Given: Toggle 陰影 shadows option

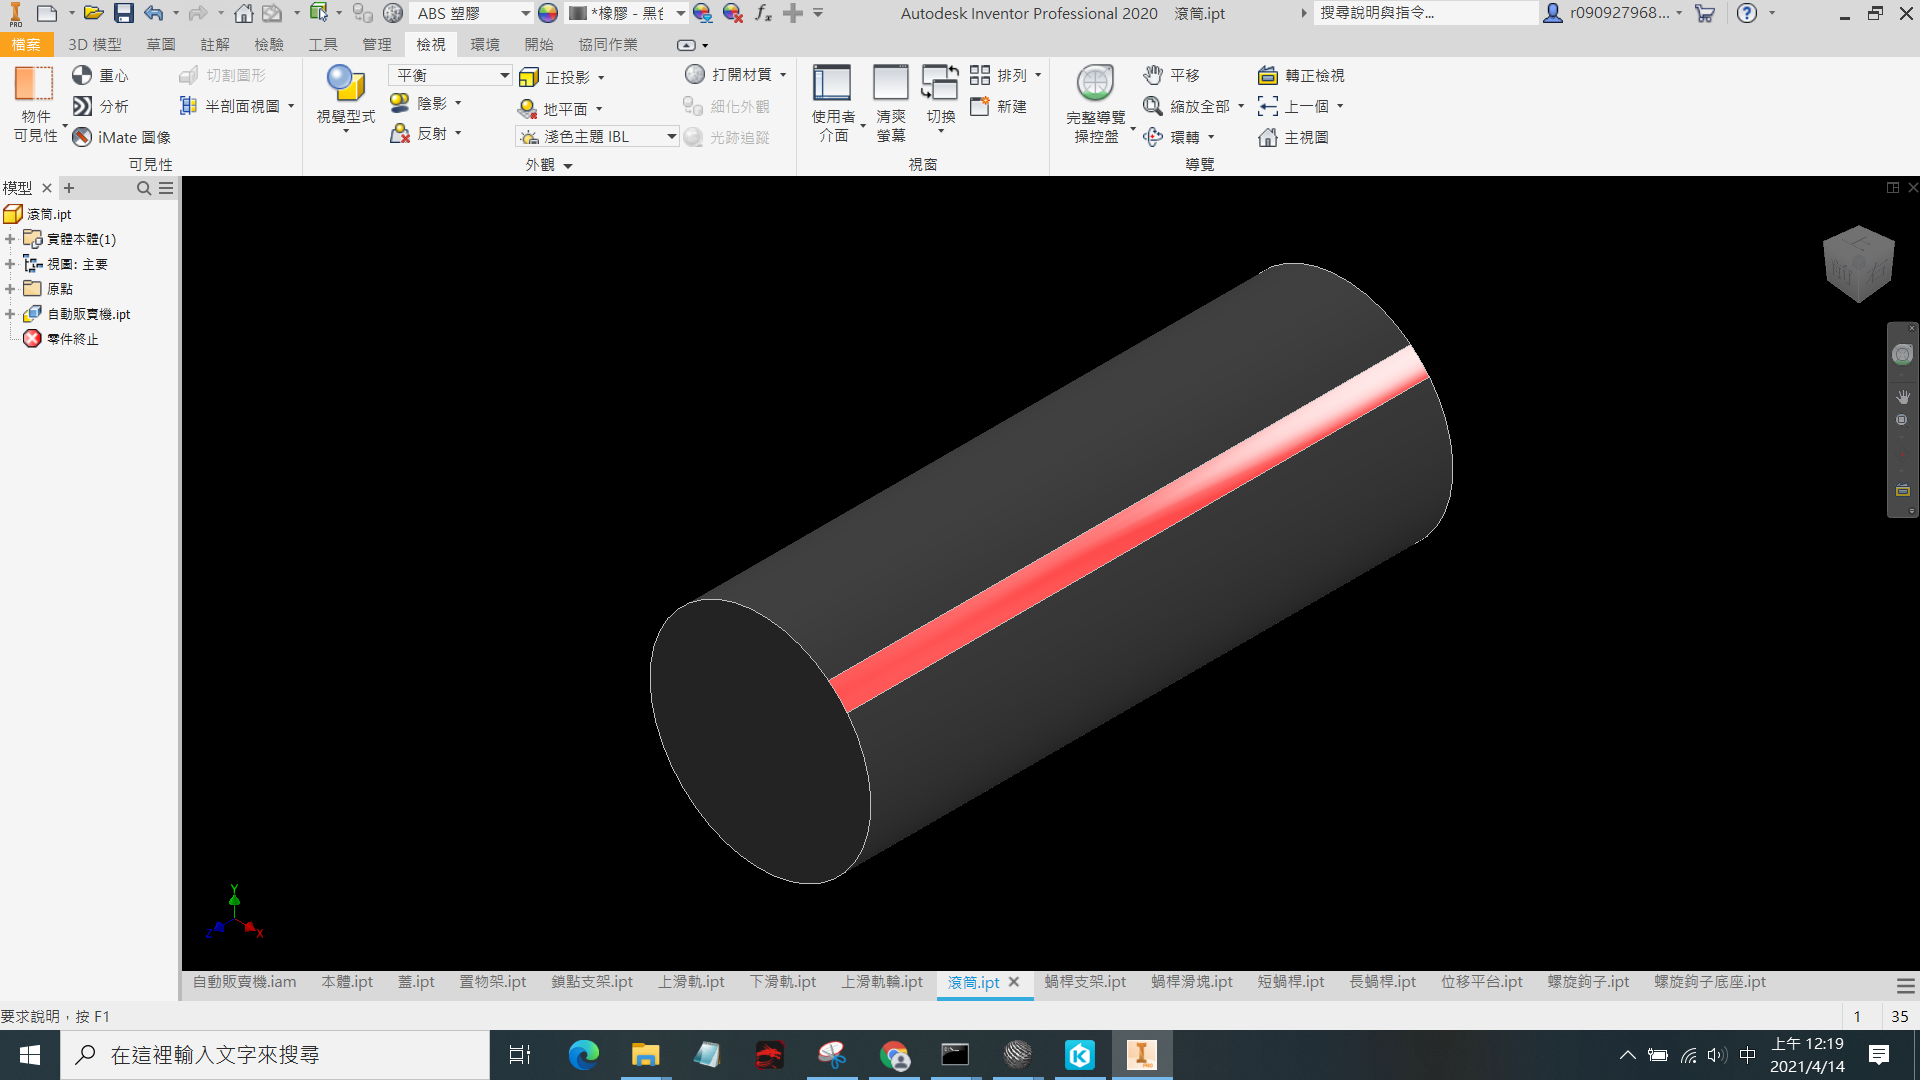Looking at the screenshot, I should (x=425, y=103).
